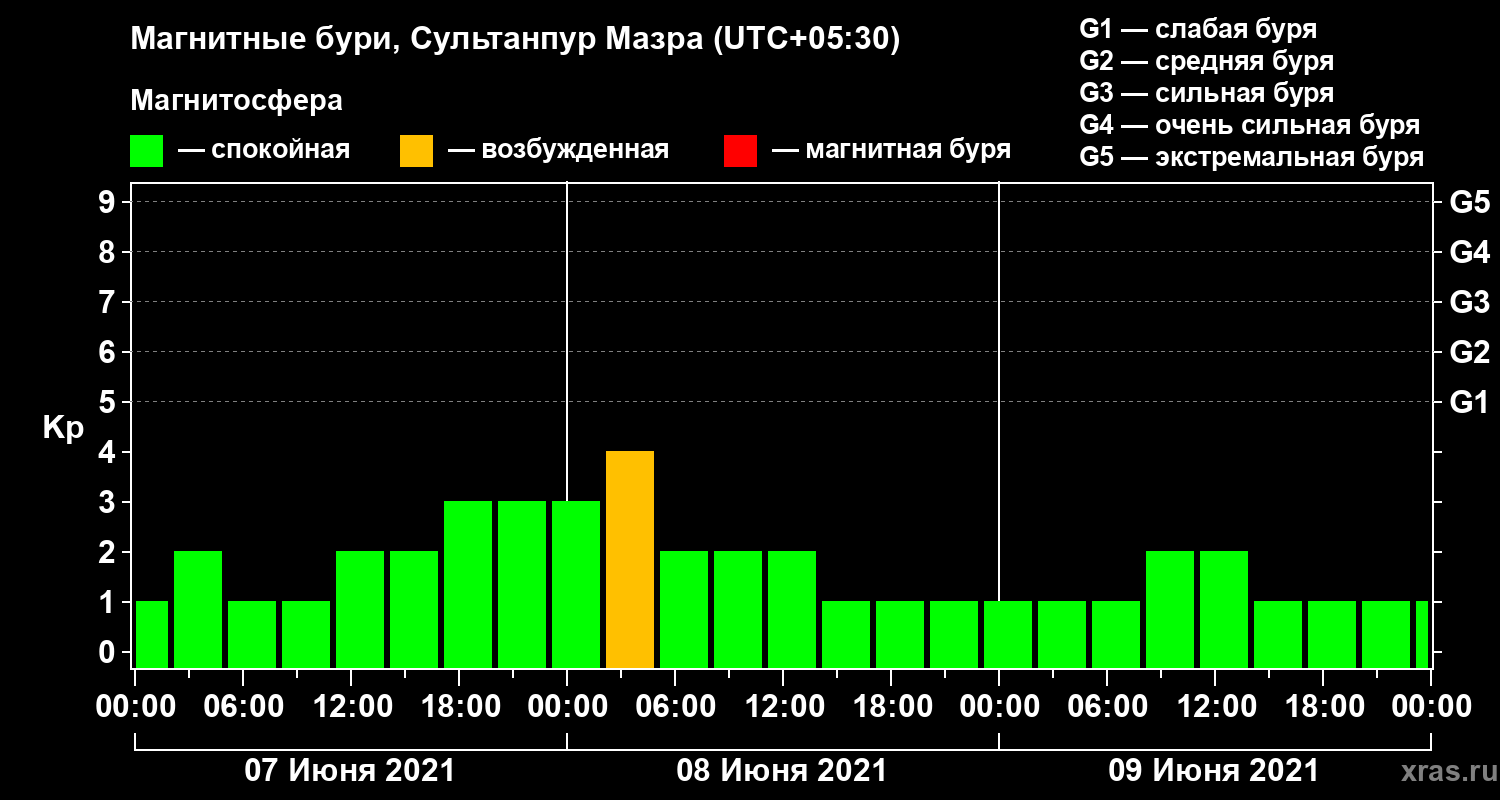The image size is (1500, 800).
Task: Click the '— спокойная' legend label
Action: click(x=263, y=151)
